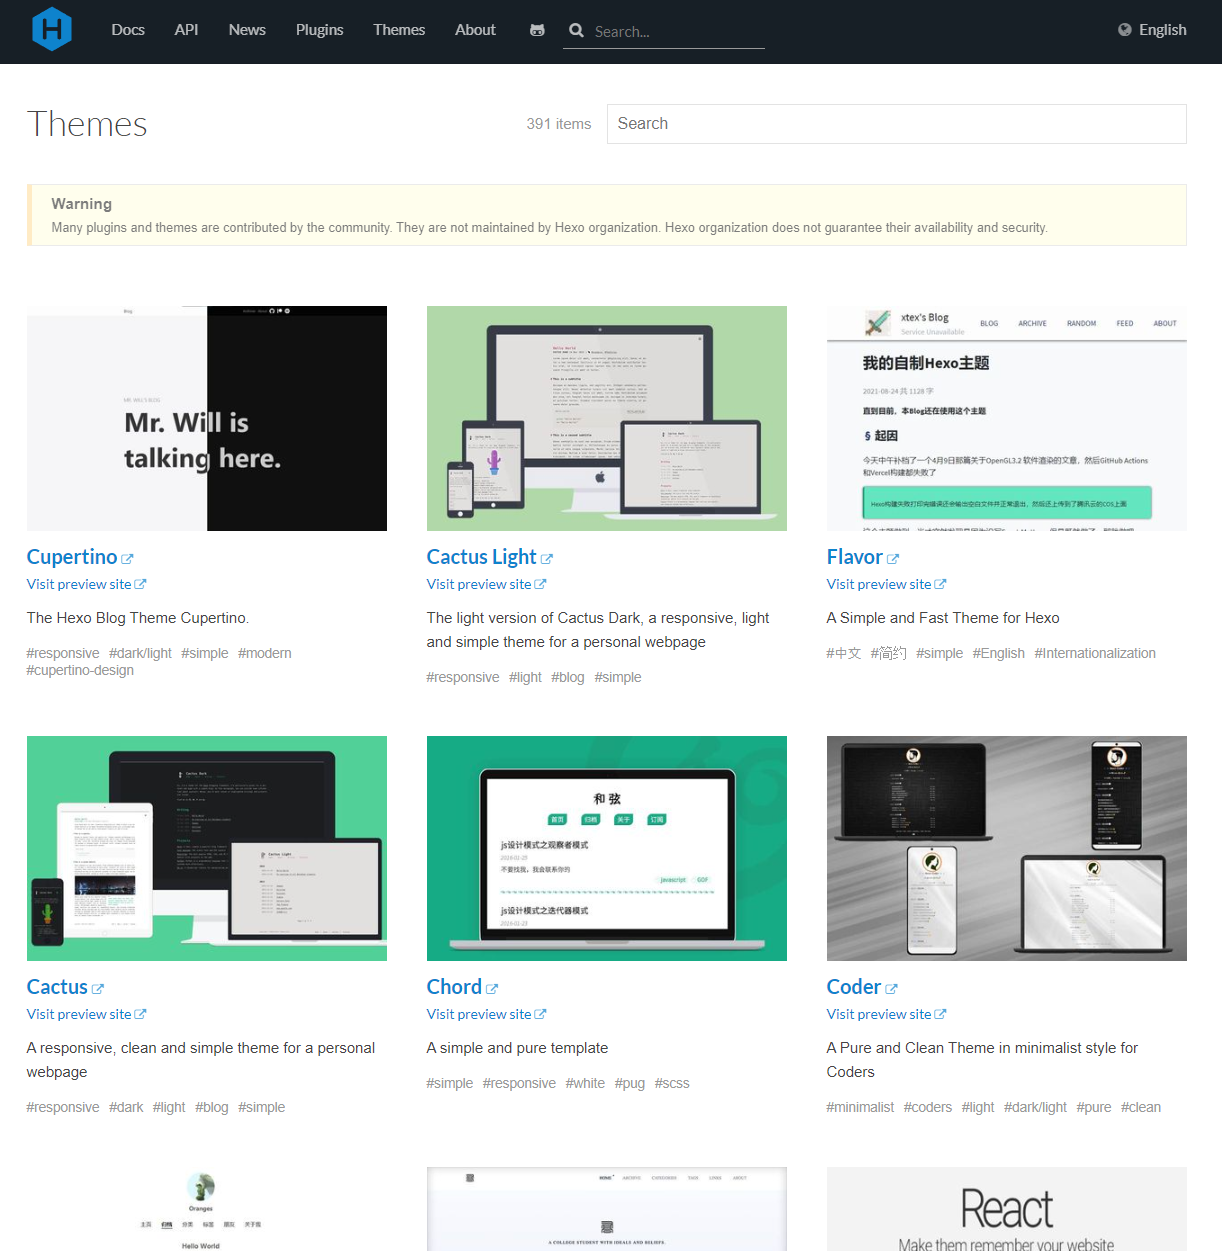Visit preview site for Cactus Light
This screenshot has height=1251, width=1222.
[479, 584]
